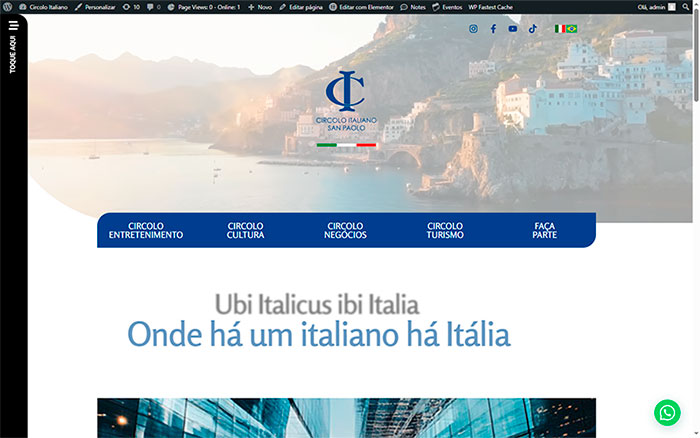Click the Facebook icon in header
The width and height of the screenshot is (700, 438).
(x=493, y=29)
